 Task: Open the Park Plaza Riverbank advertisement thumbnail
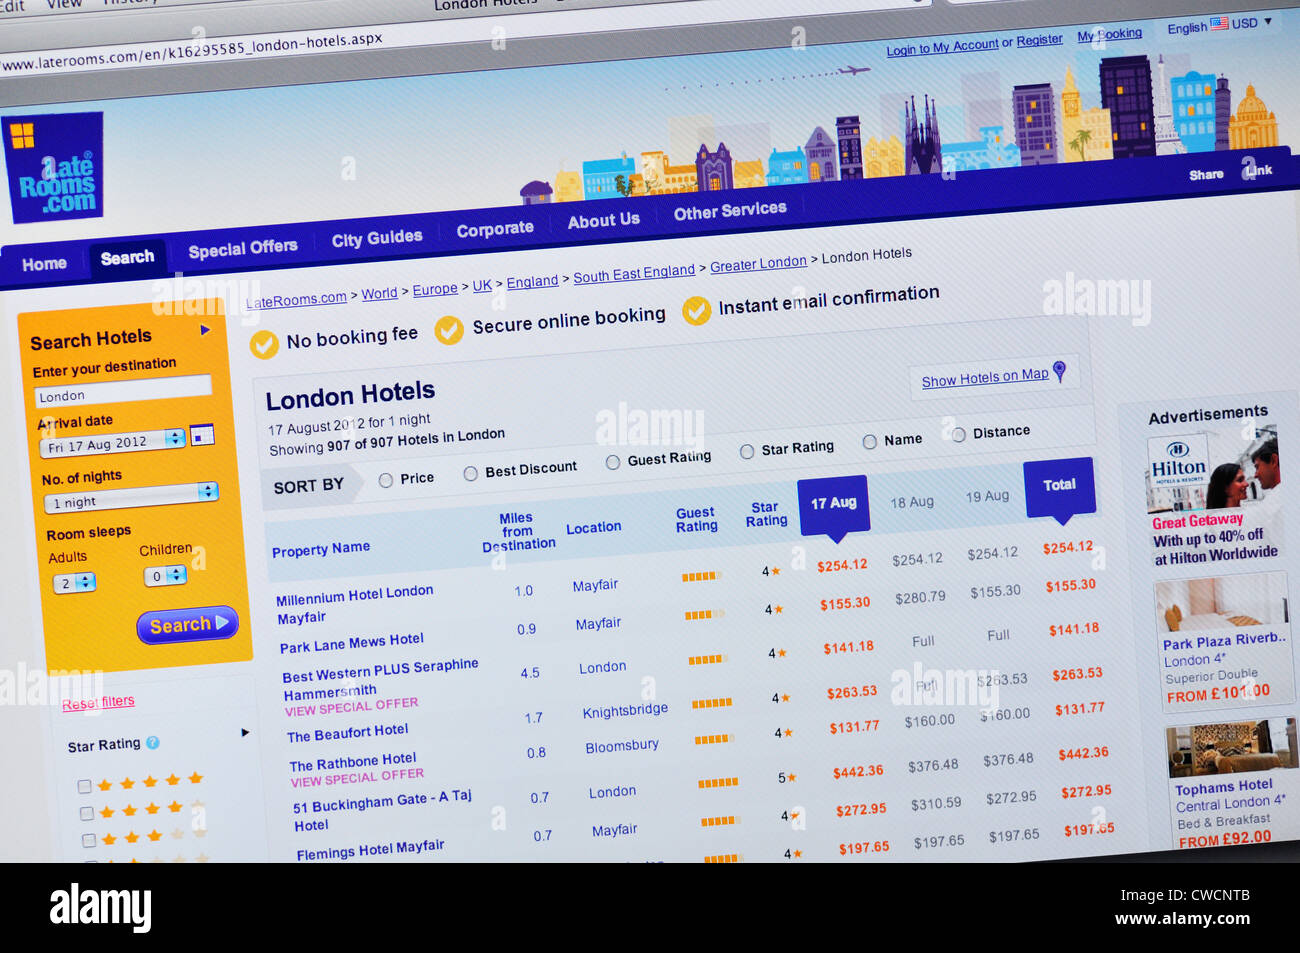tap(1221, 602)
